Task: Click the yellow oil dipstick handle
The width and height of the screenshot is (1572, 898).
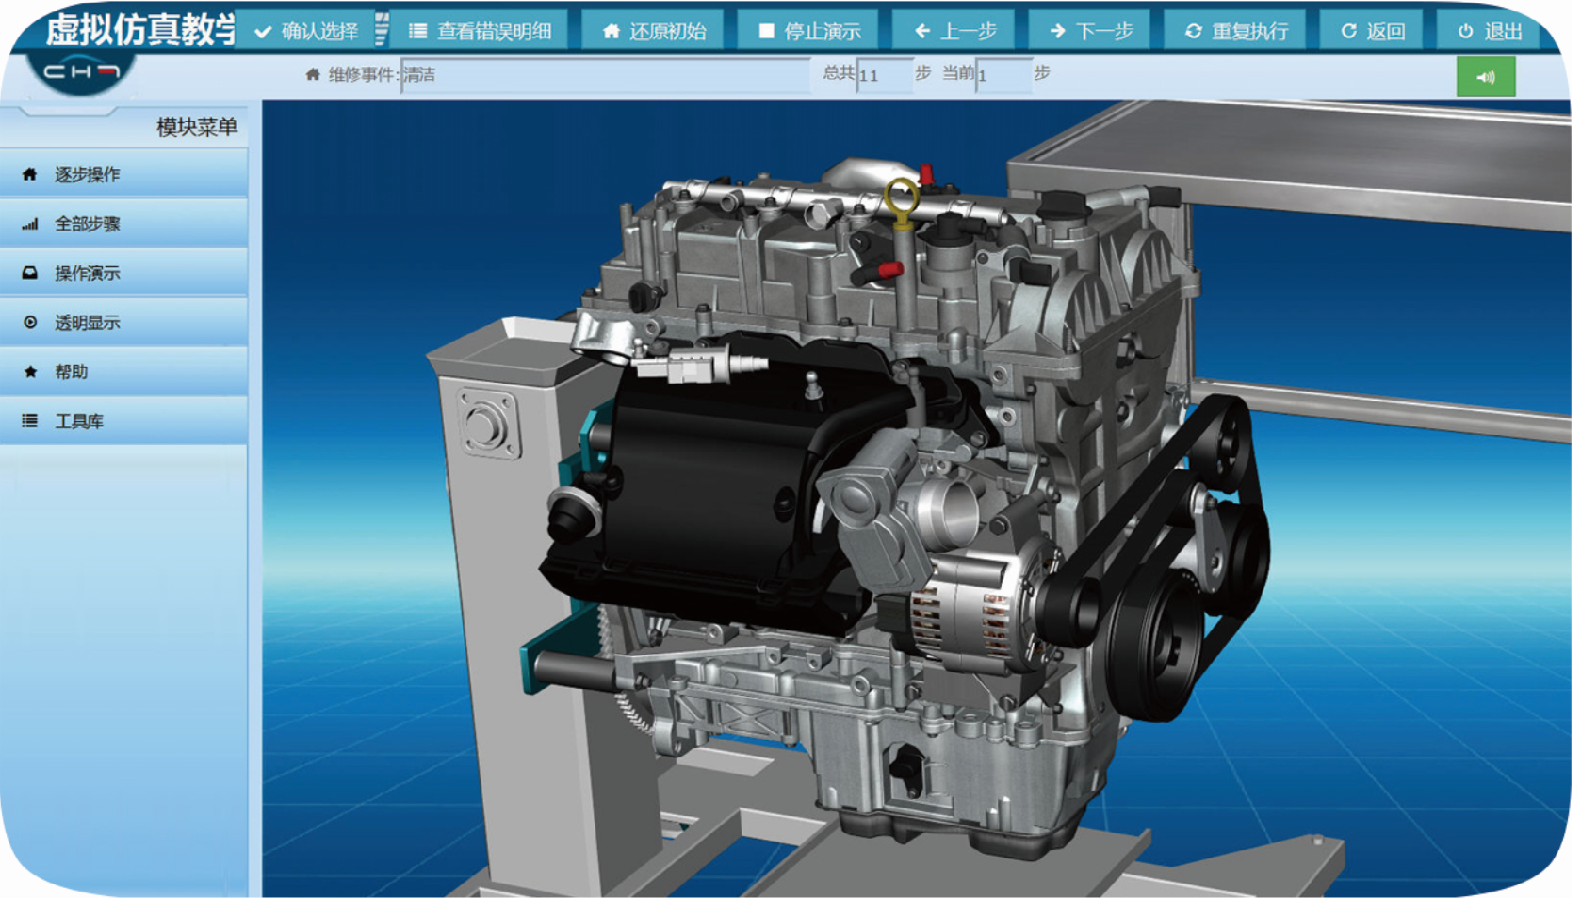Action: [901, 197]
